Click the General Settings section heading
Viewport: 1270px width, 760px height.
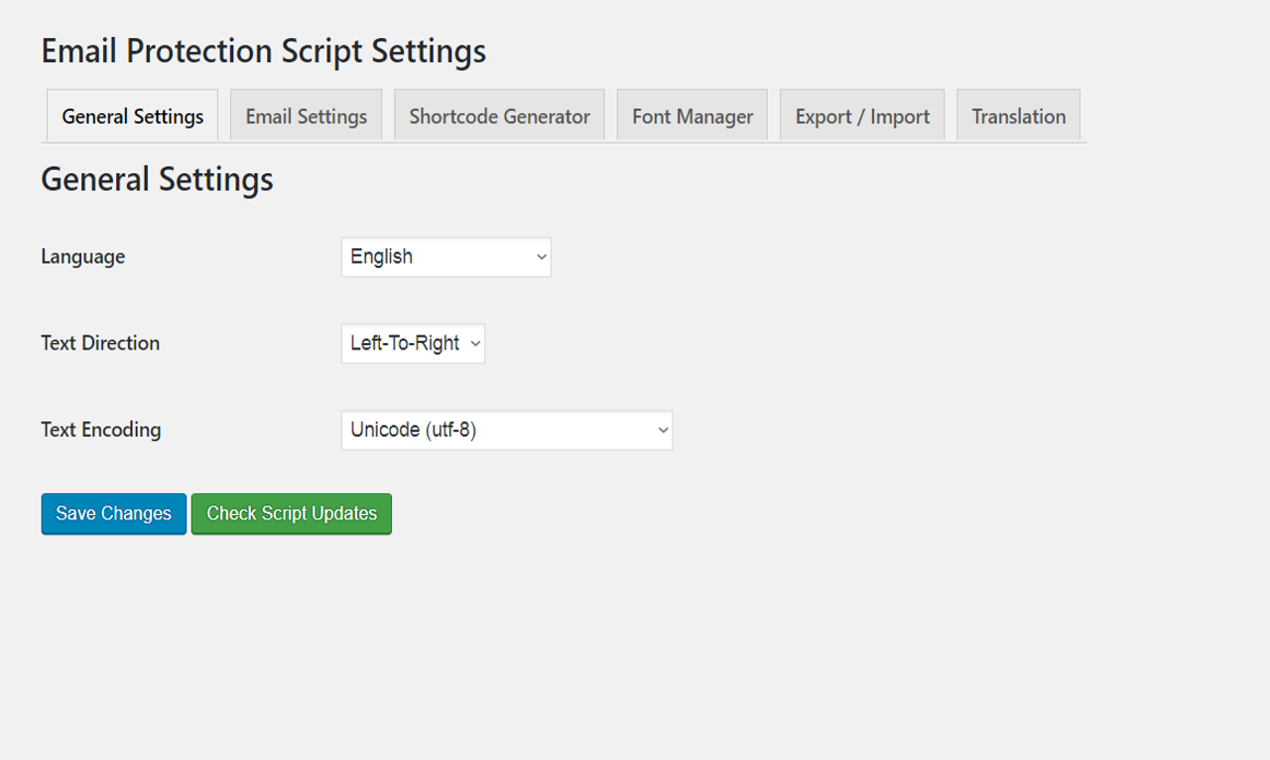(157, 180)
